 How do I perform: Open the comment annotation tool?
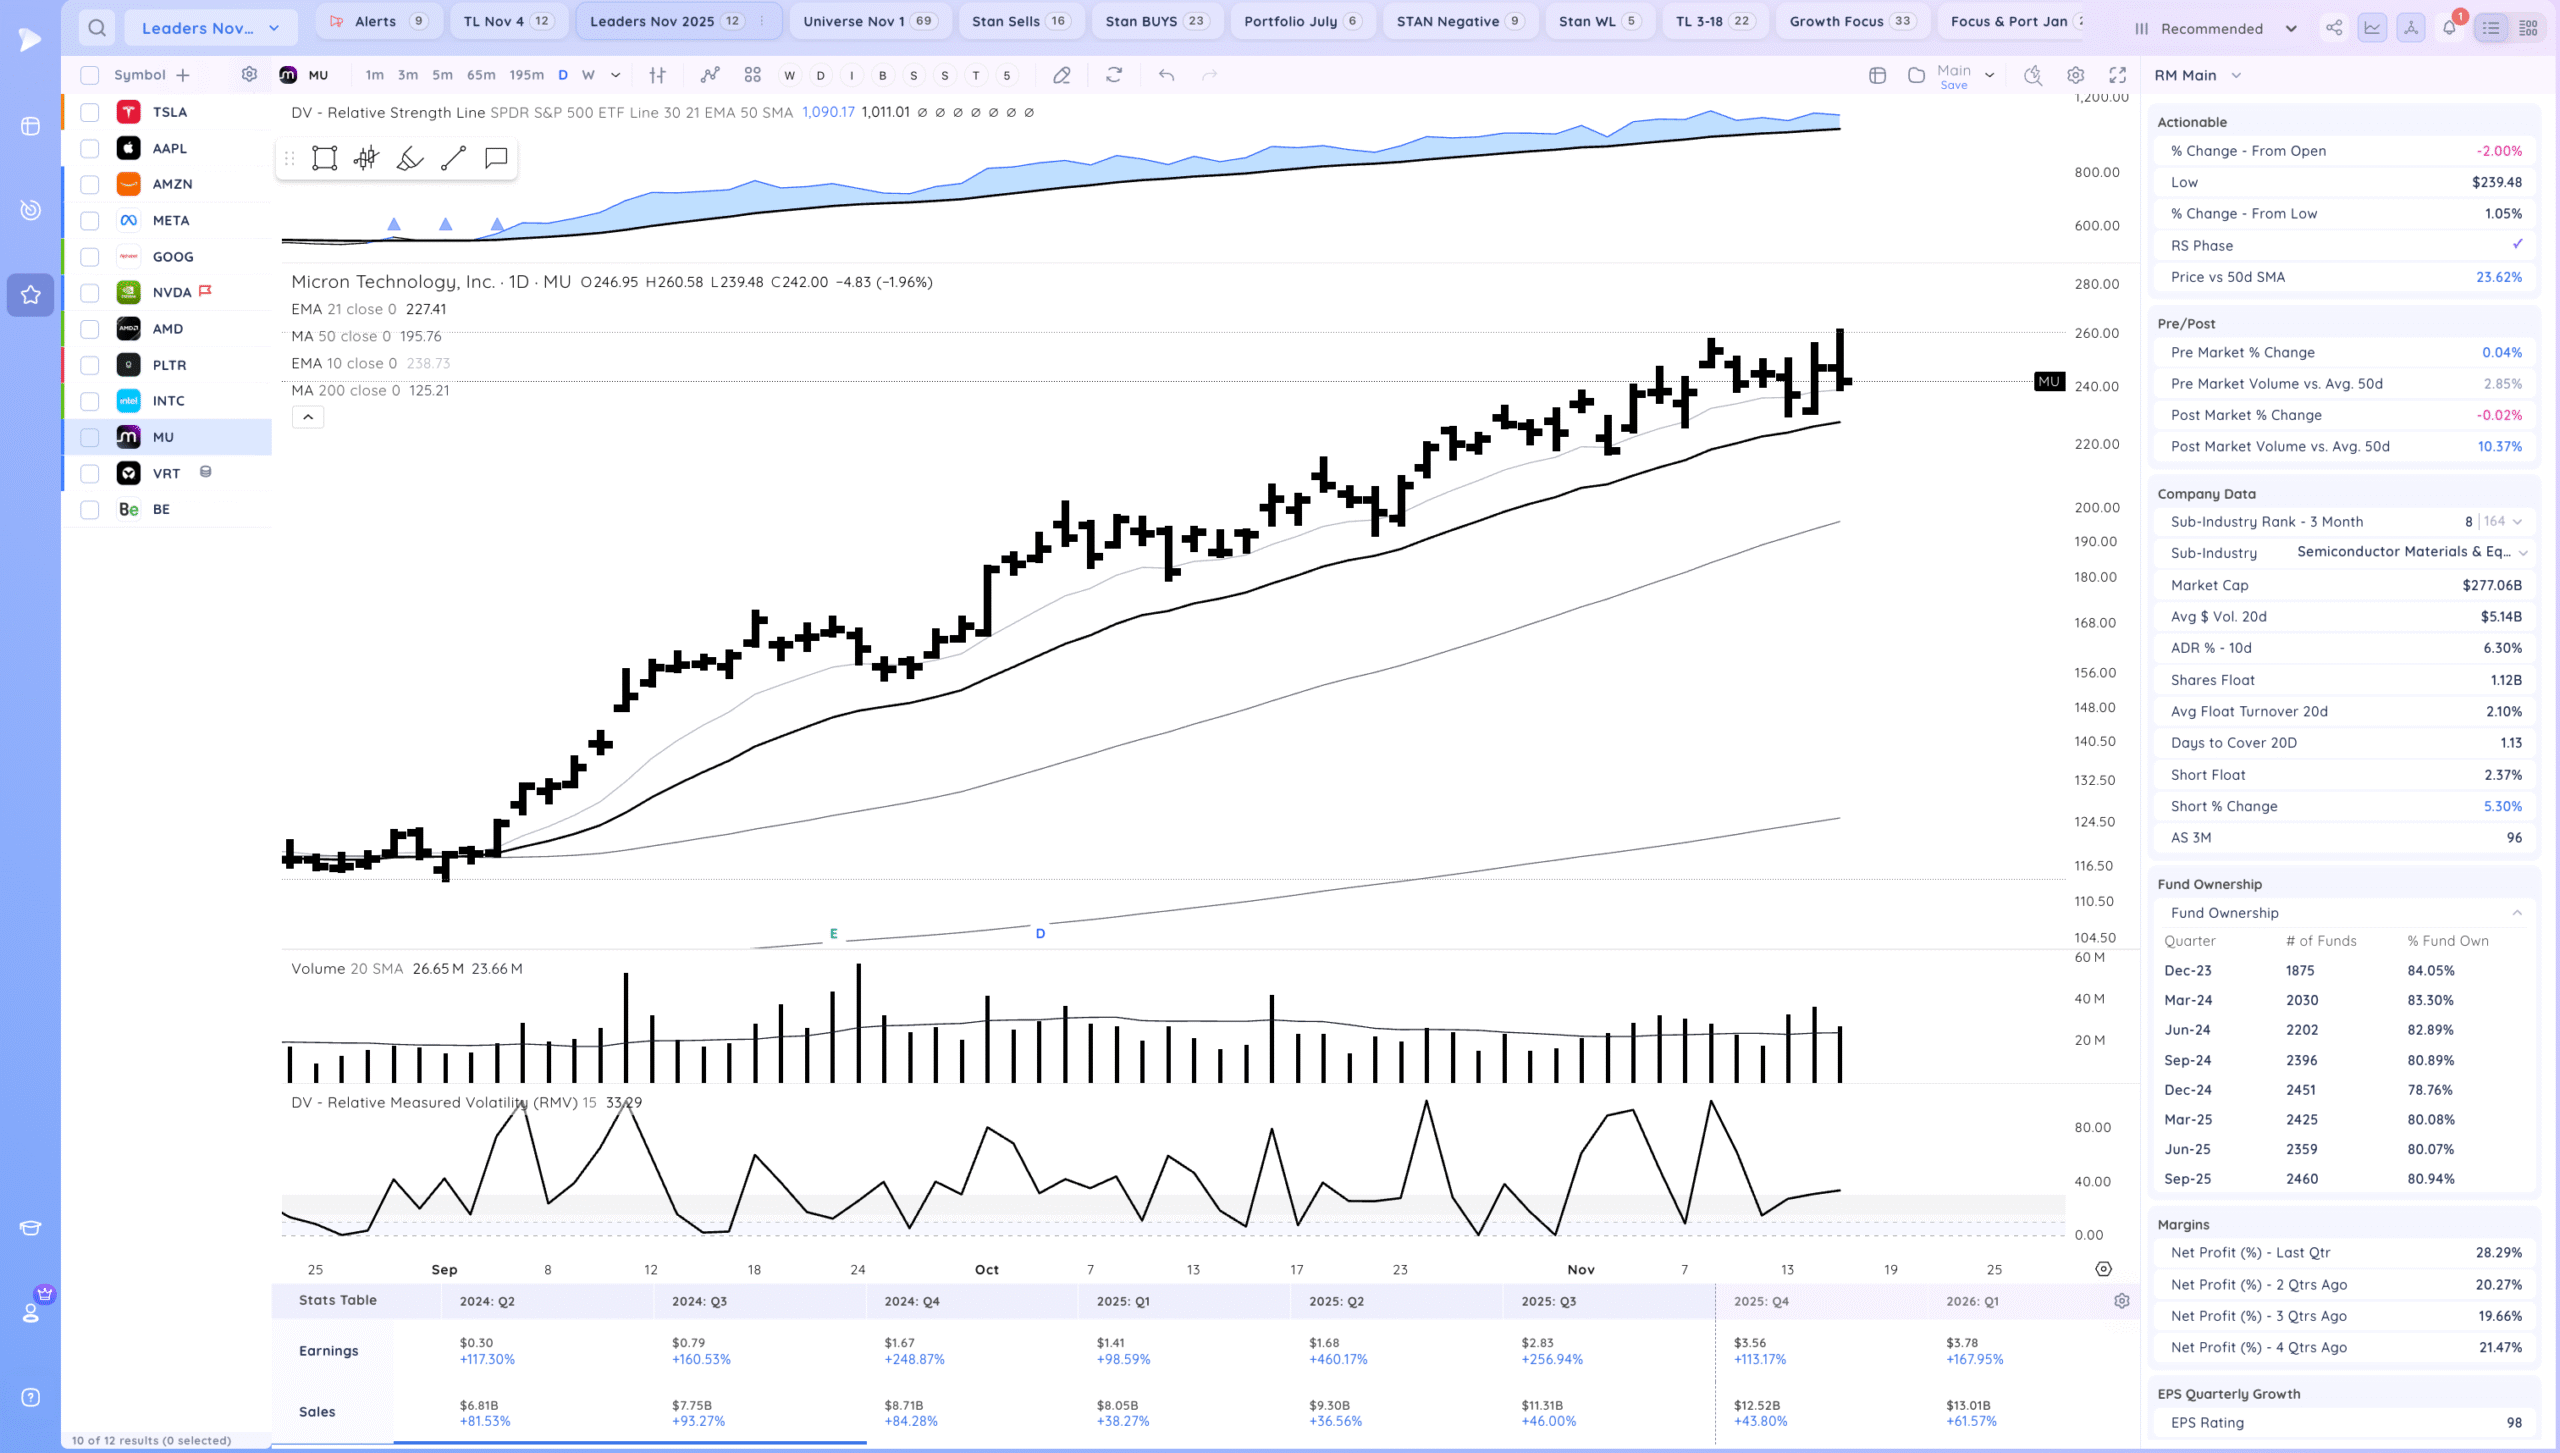click(x=496, y=158)
